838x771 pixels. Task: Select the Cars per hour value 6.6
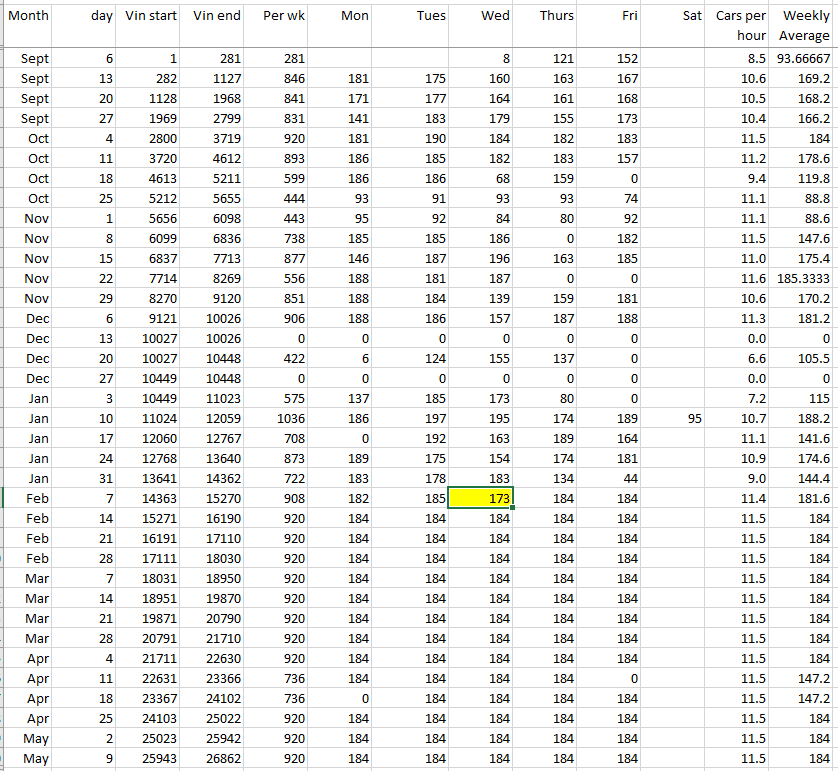(x=740, y=358)
